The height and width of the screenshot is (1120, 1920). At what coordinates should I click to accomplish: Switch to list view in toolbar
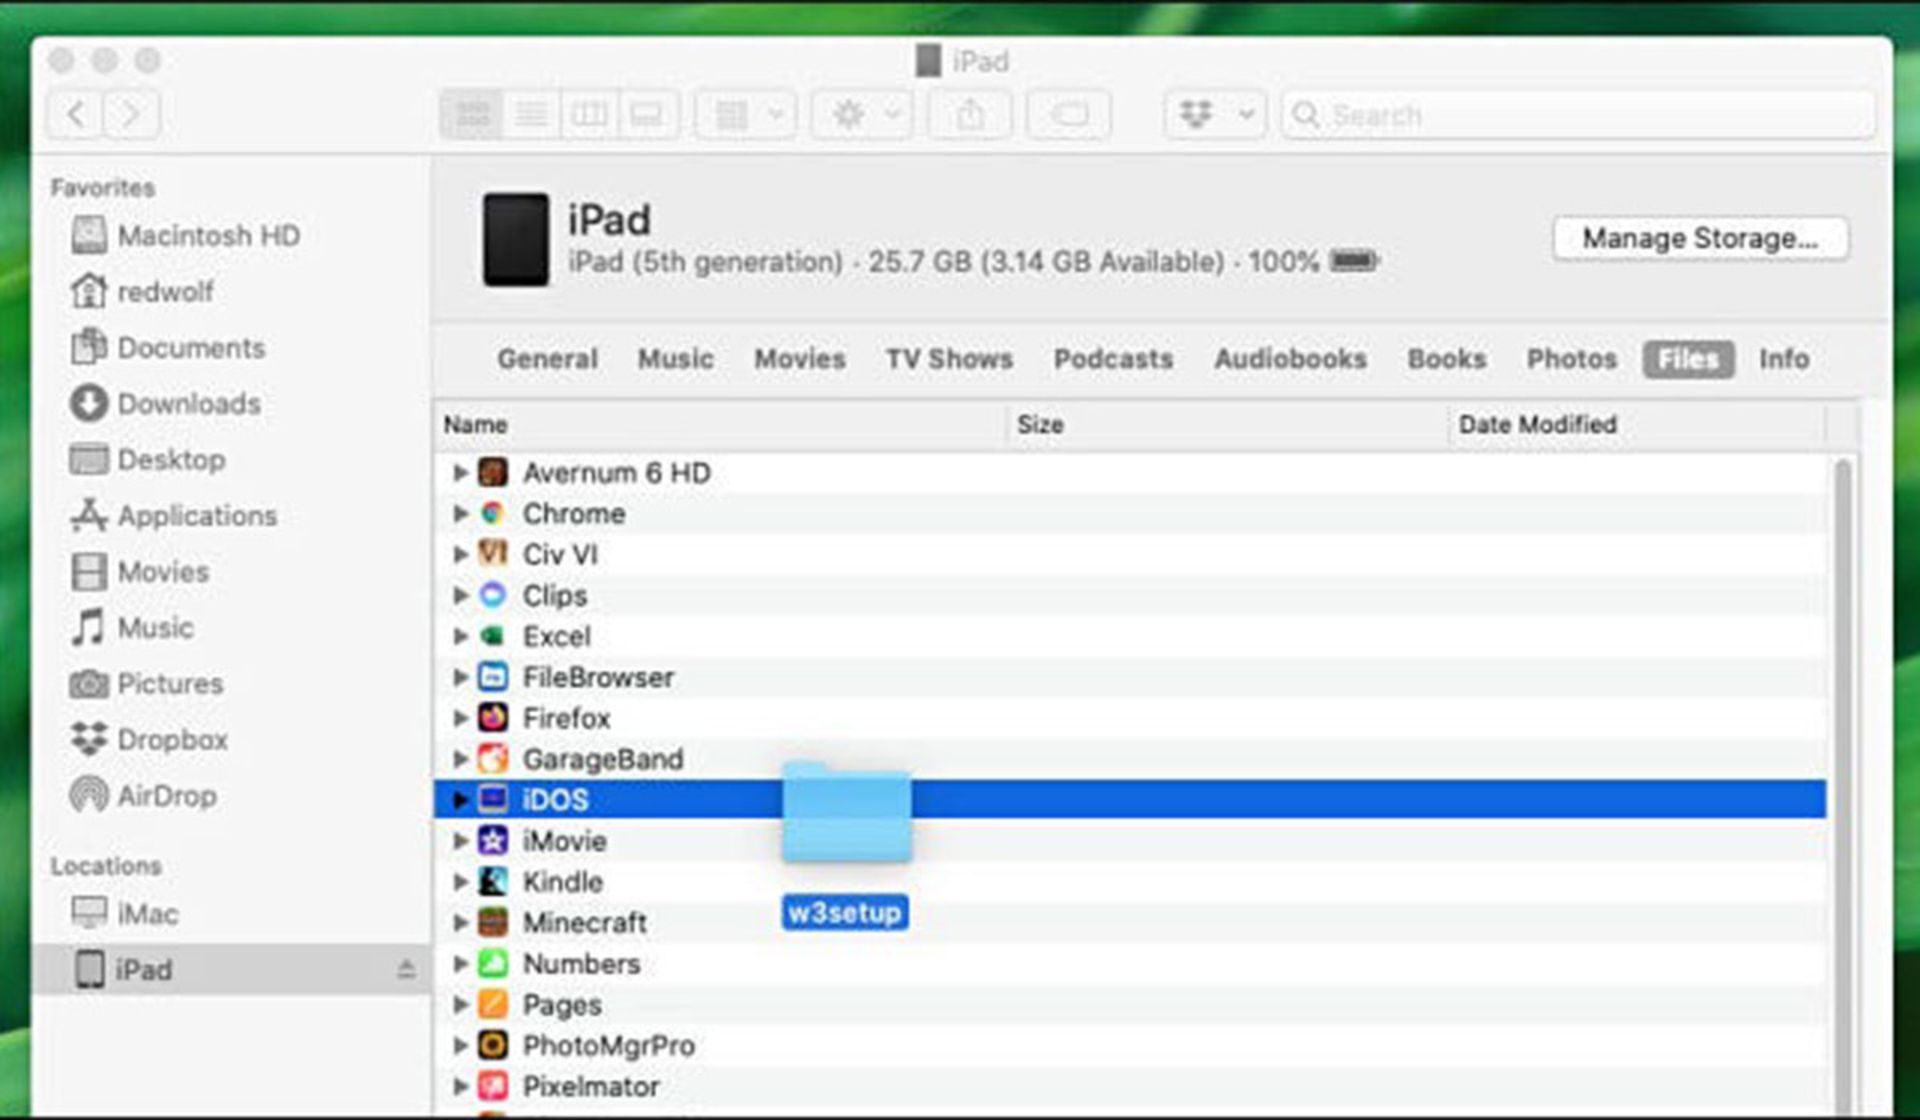point(531,115)
